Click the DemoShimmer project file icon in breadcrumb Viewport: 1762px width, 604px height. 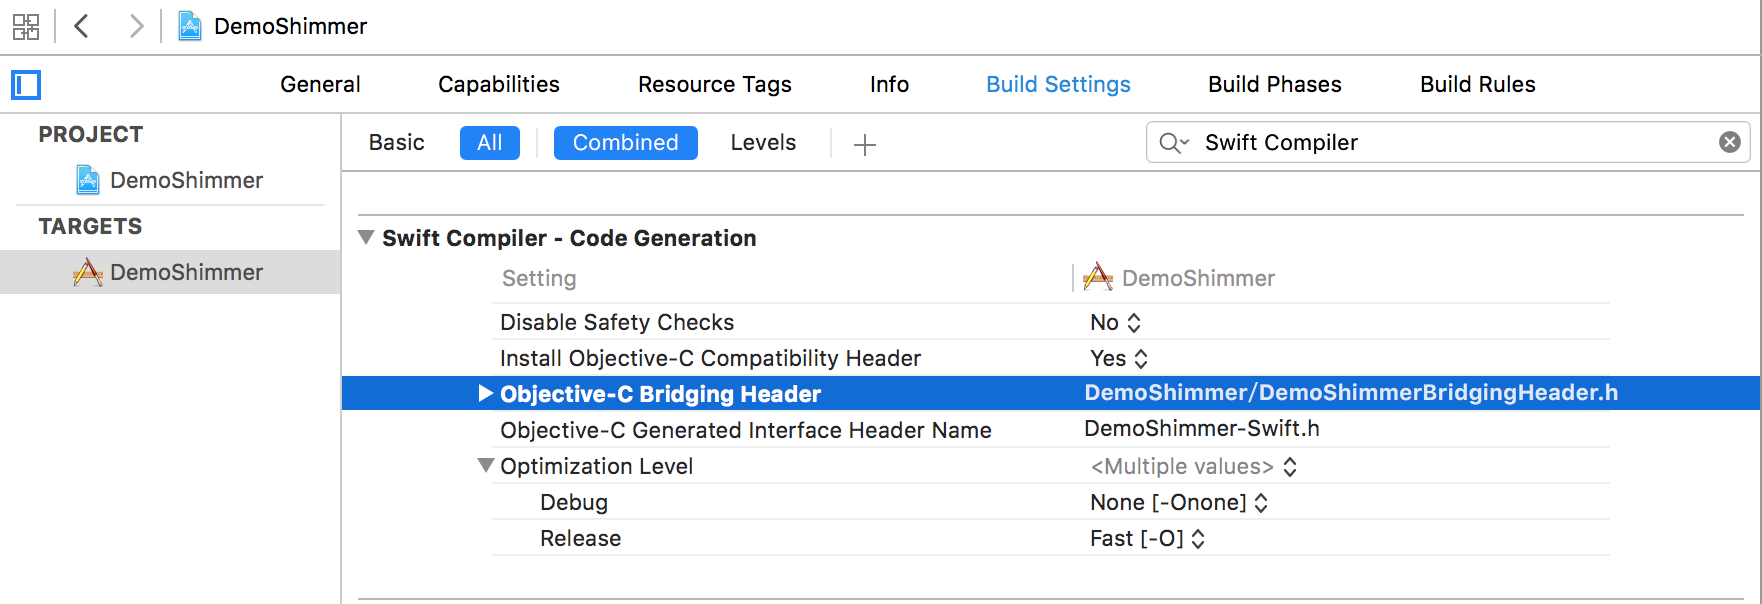pos(190,26)
